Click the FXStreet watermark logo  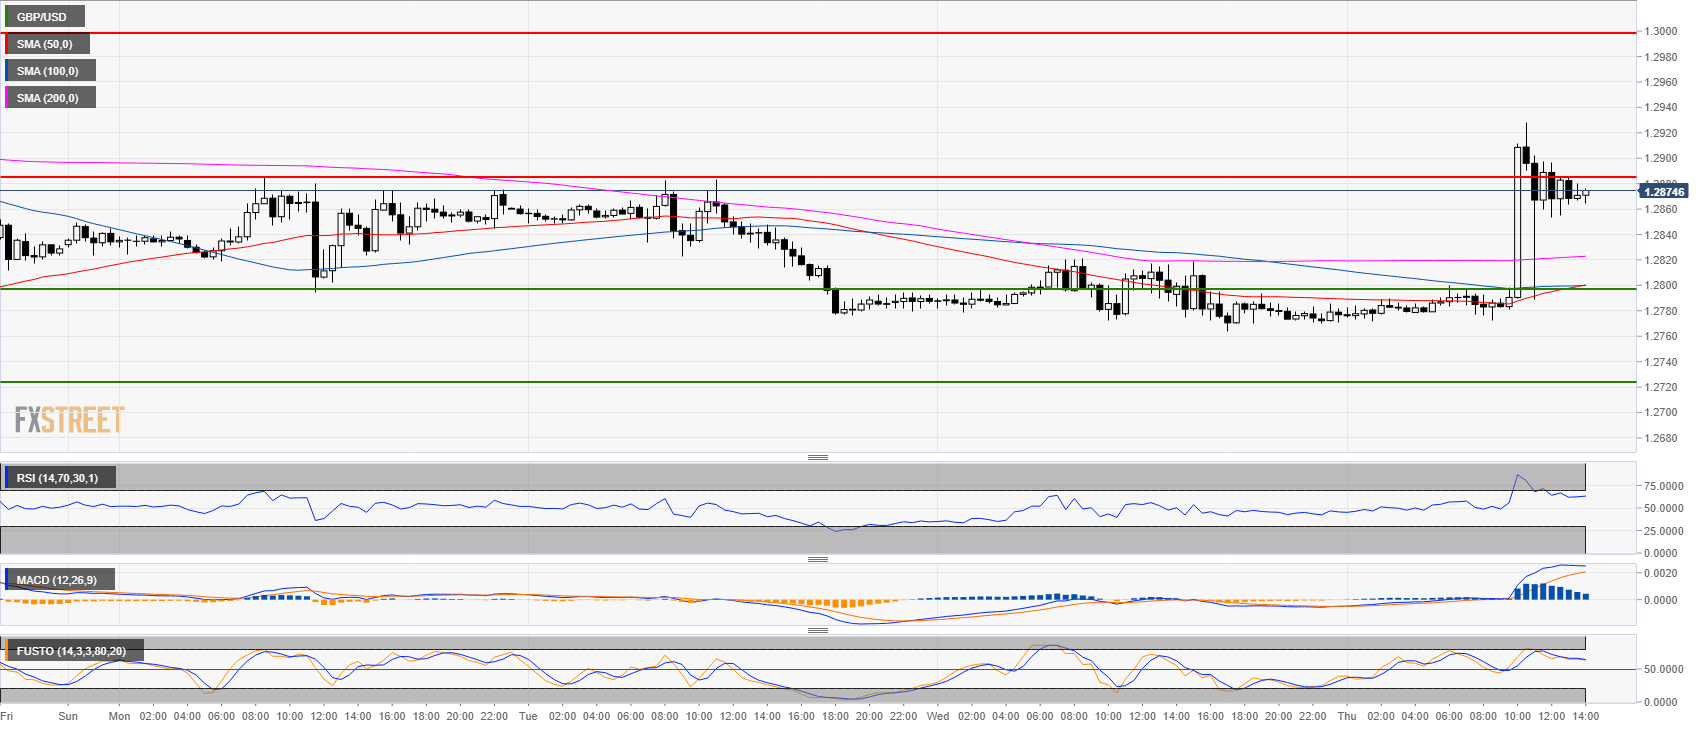click(69, 420)
